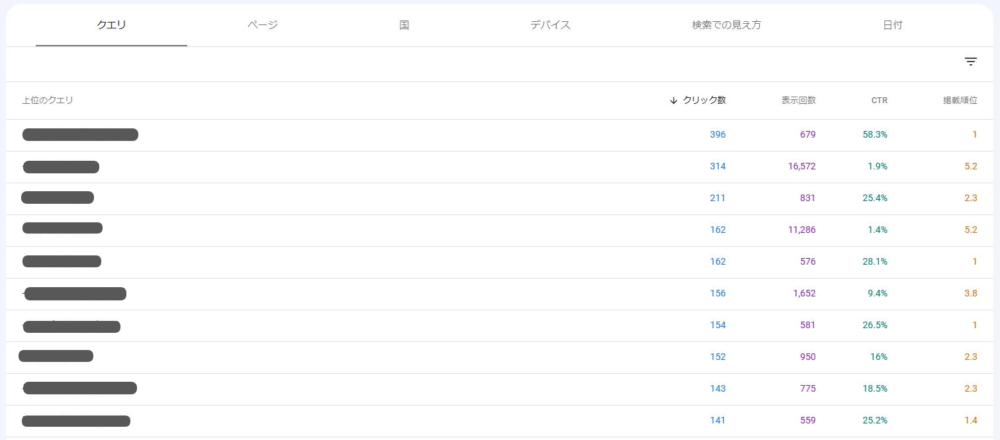Switch to the ページ tab
1000x440 pixels.
pyautogui.click(x=263, y=26)
